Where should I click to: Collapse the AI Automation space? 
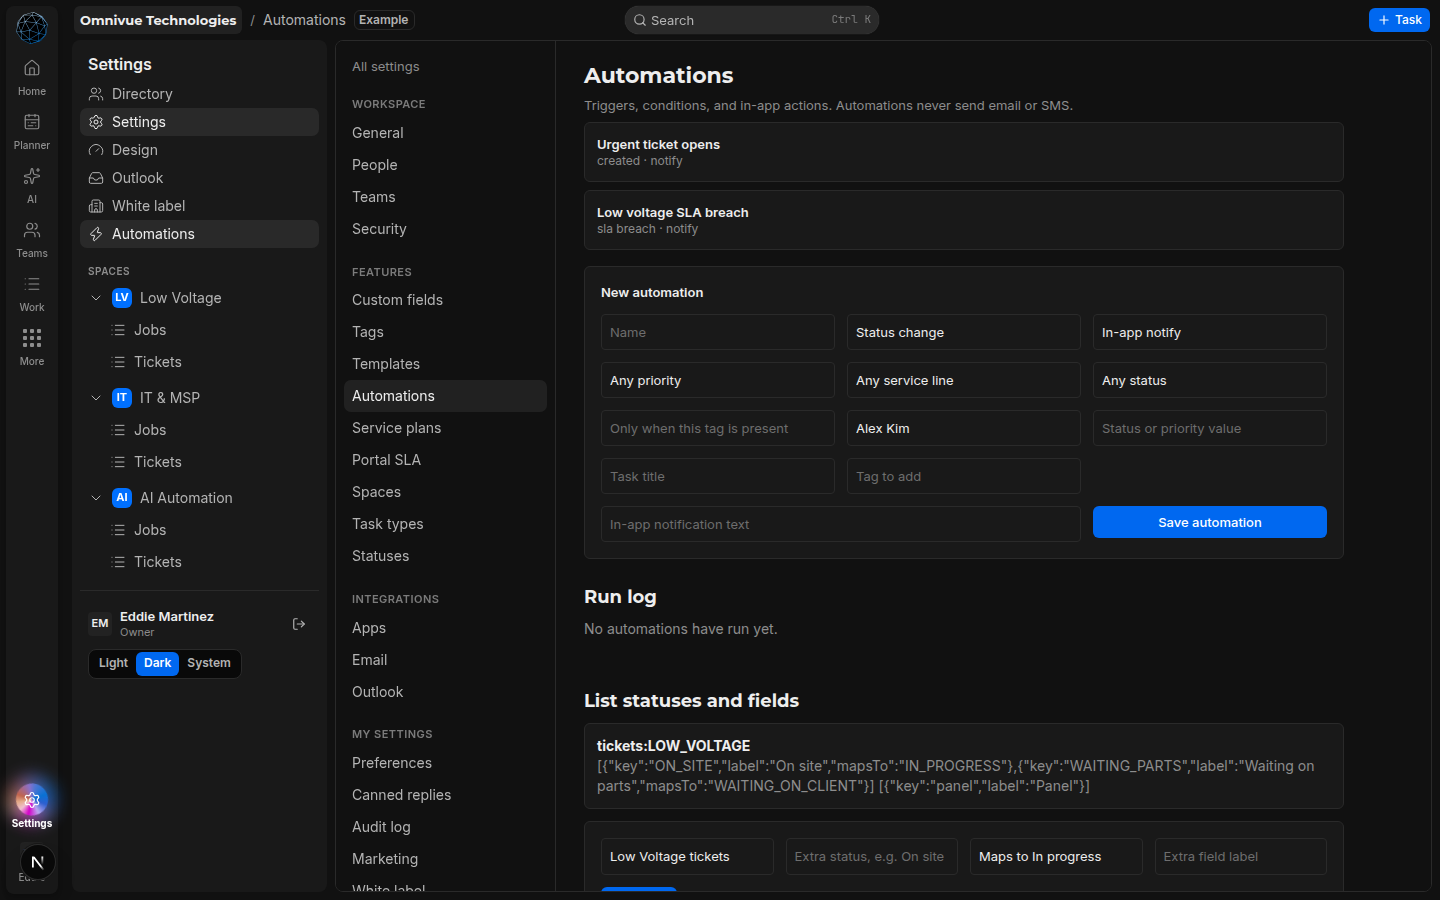point(96,498)
